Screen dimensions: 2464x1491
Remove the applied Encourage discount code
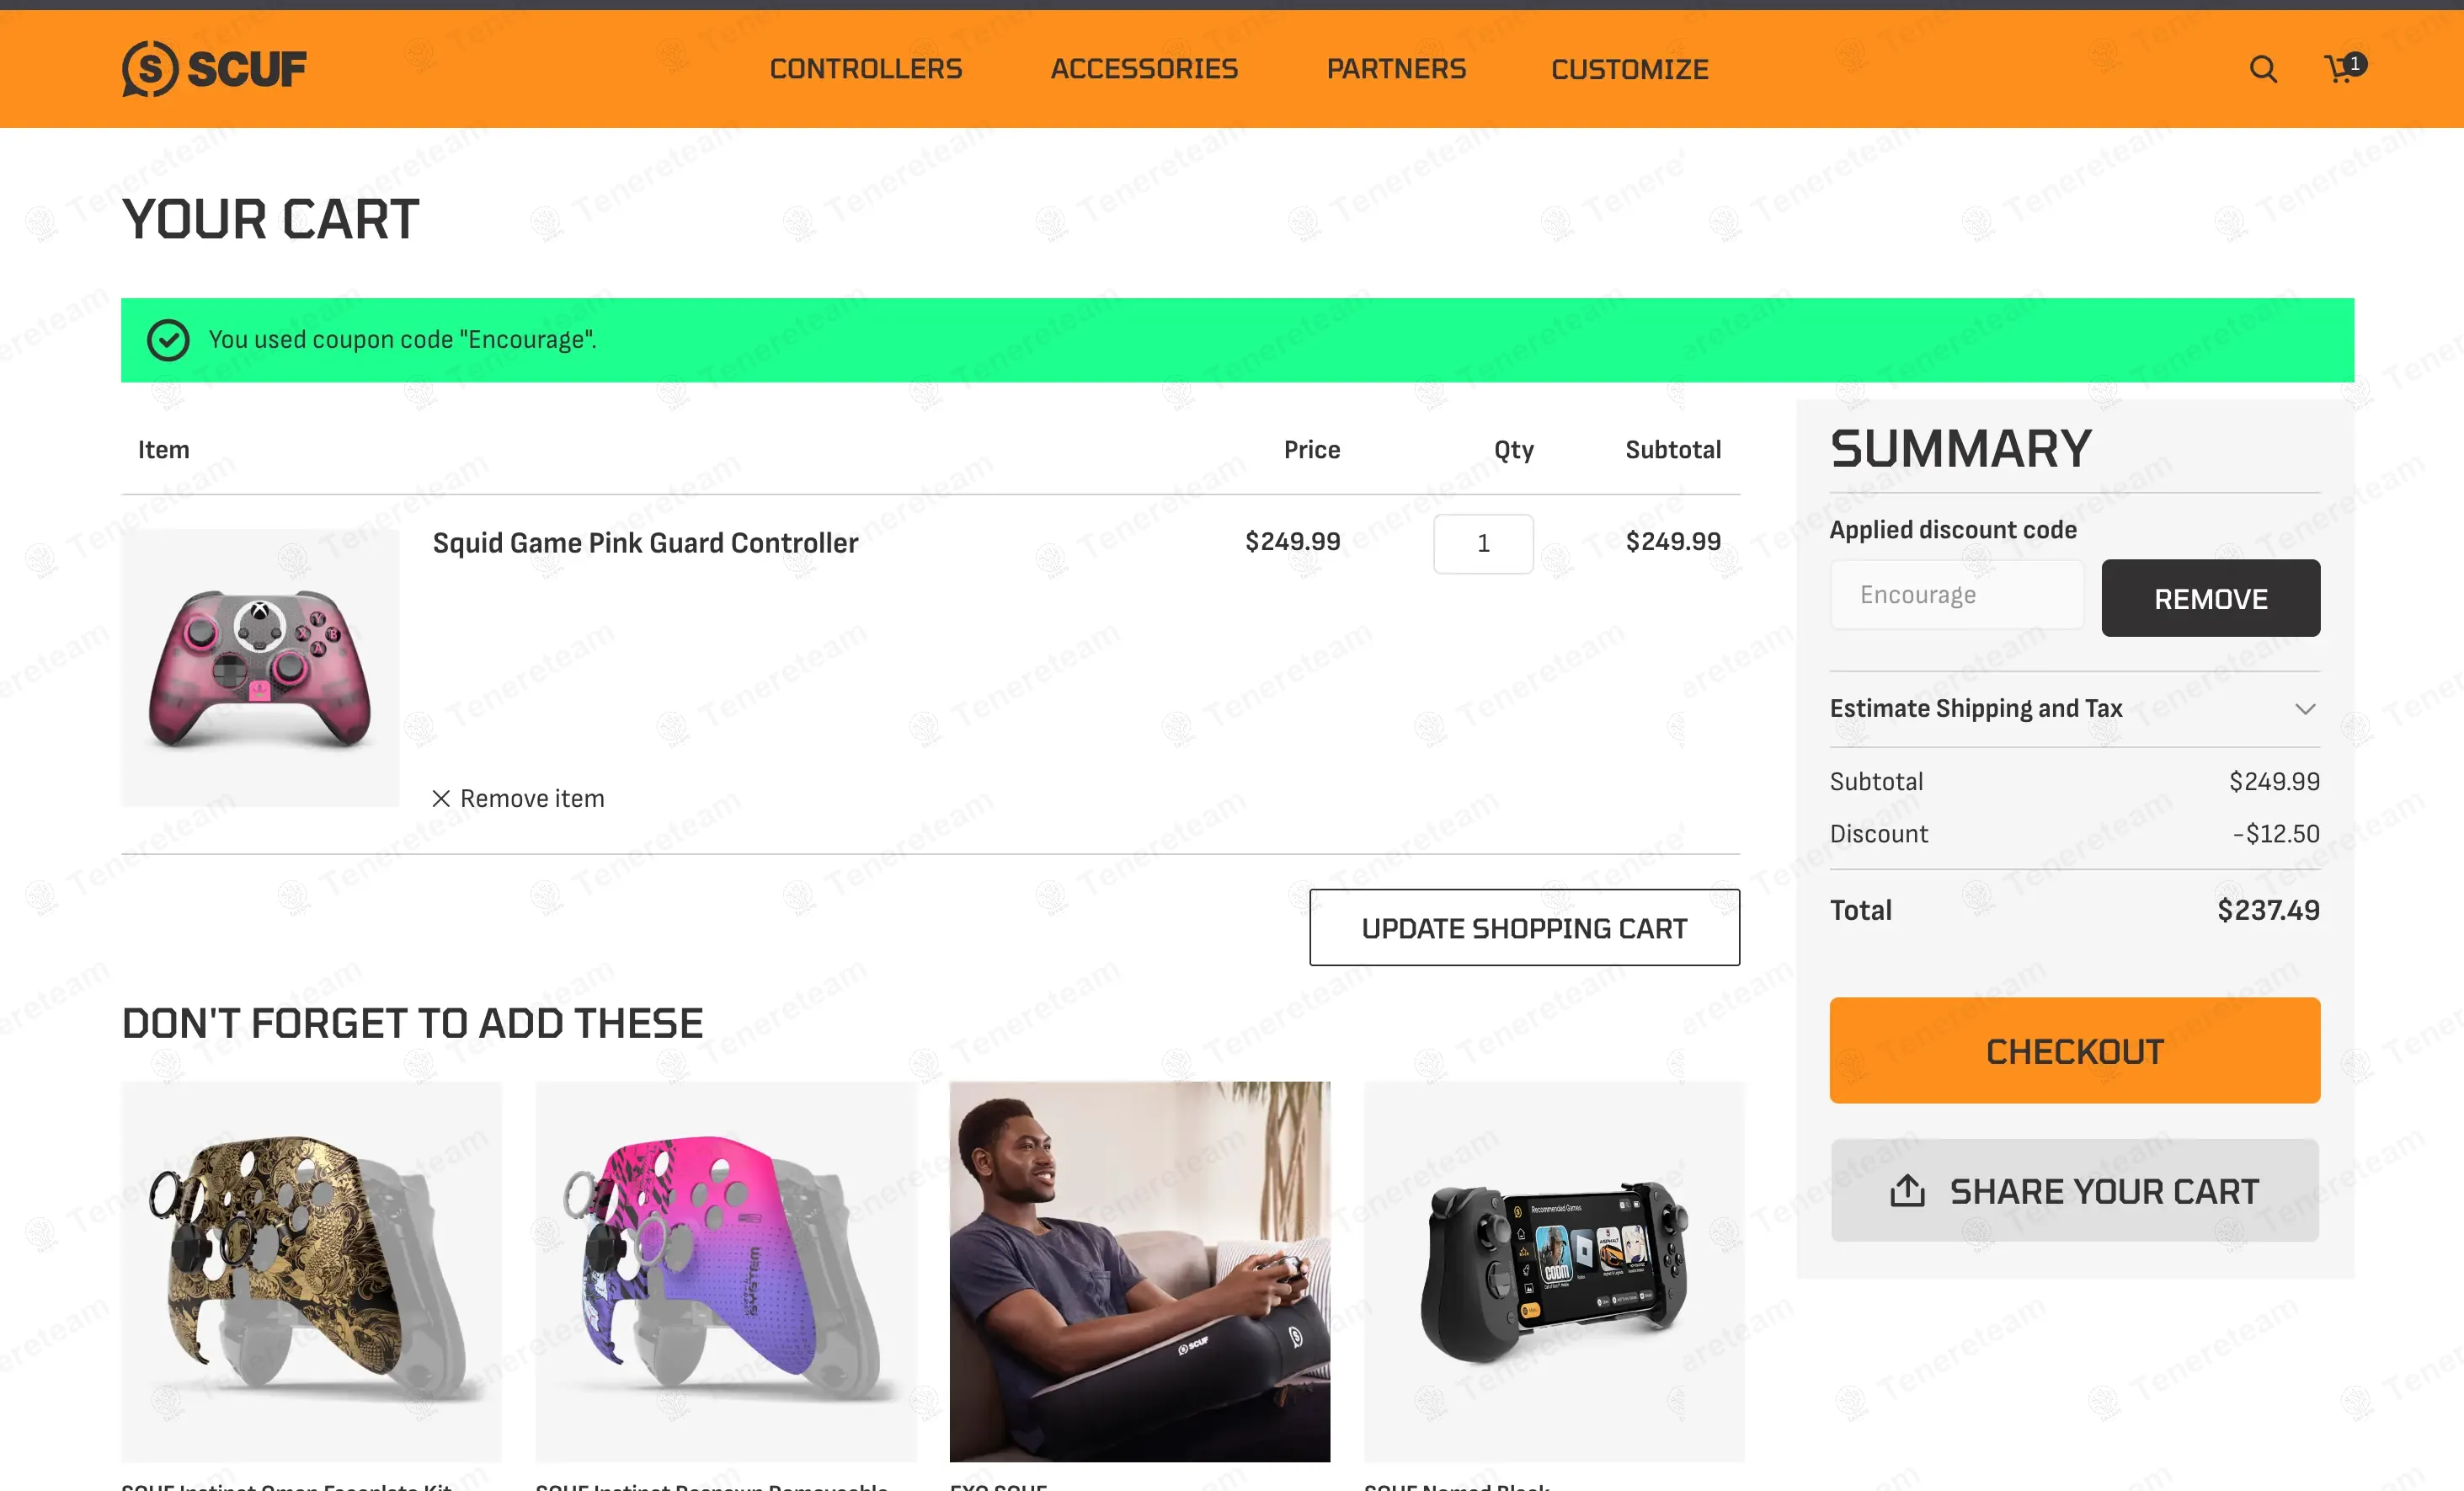2210,598
